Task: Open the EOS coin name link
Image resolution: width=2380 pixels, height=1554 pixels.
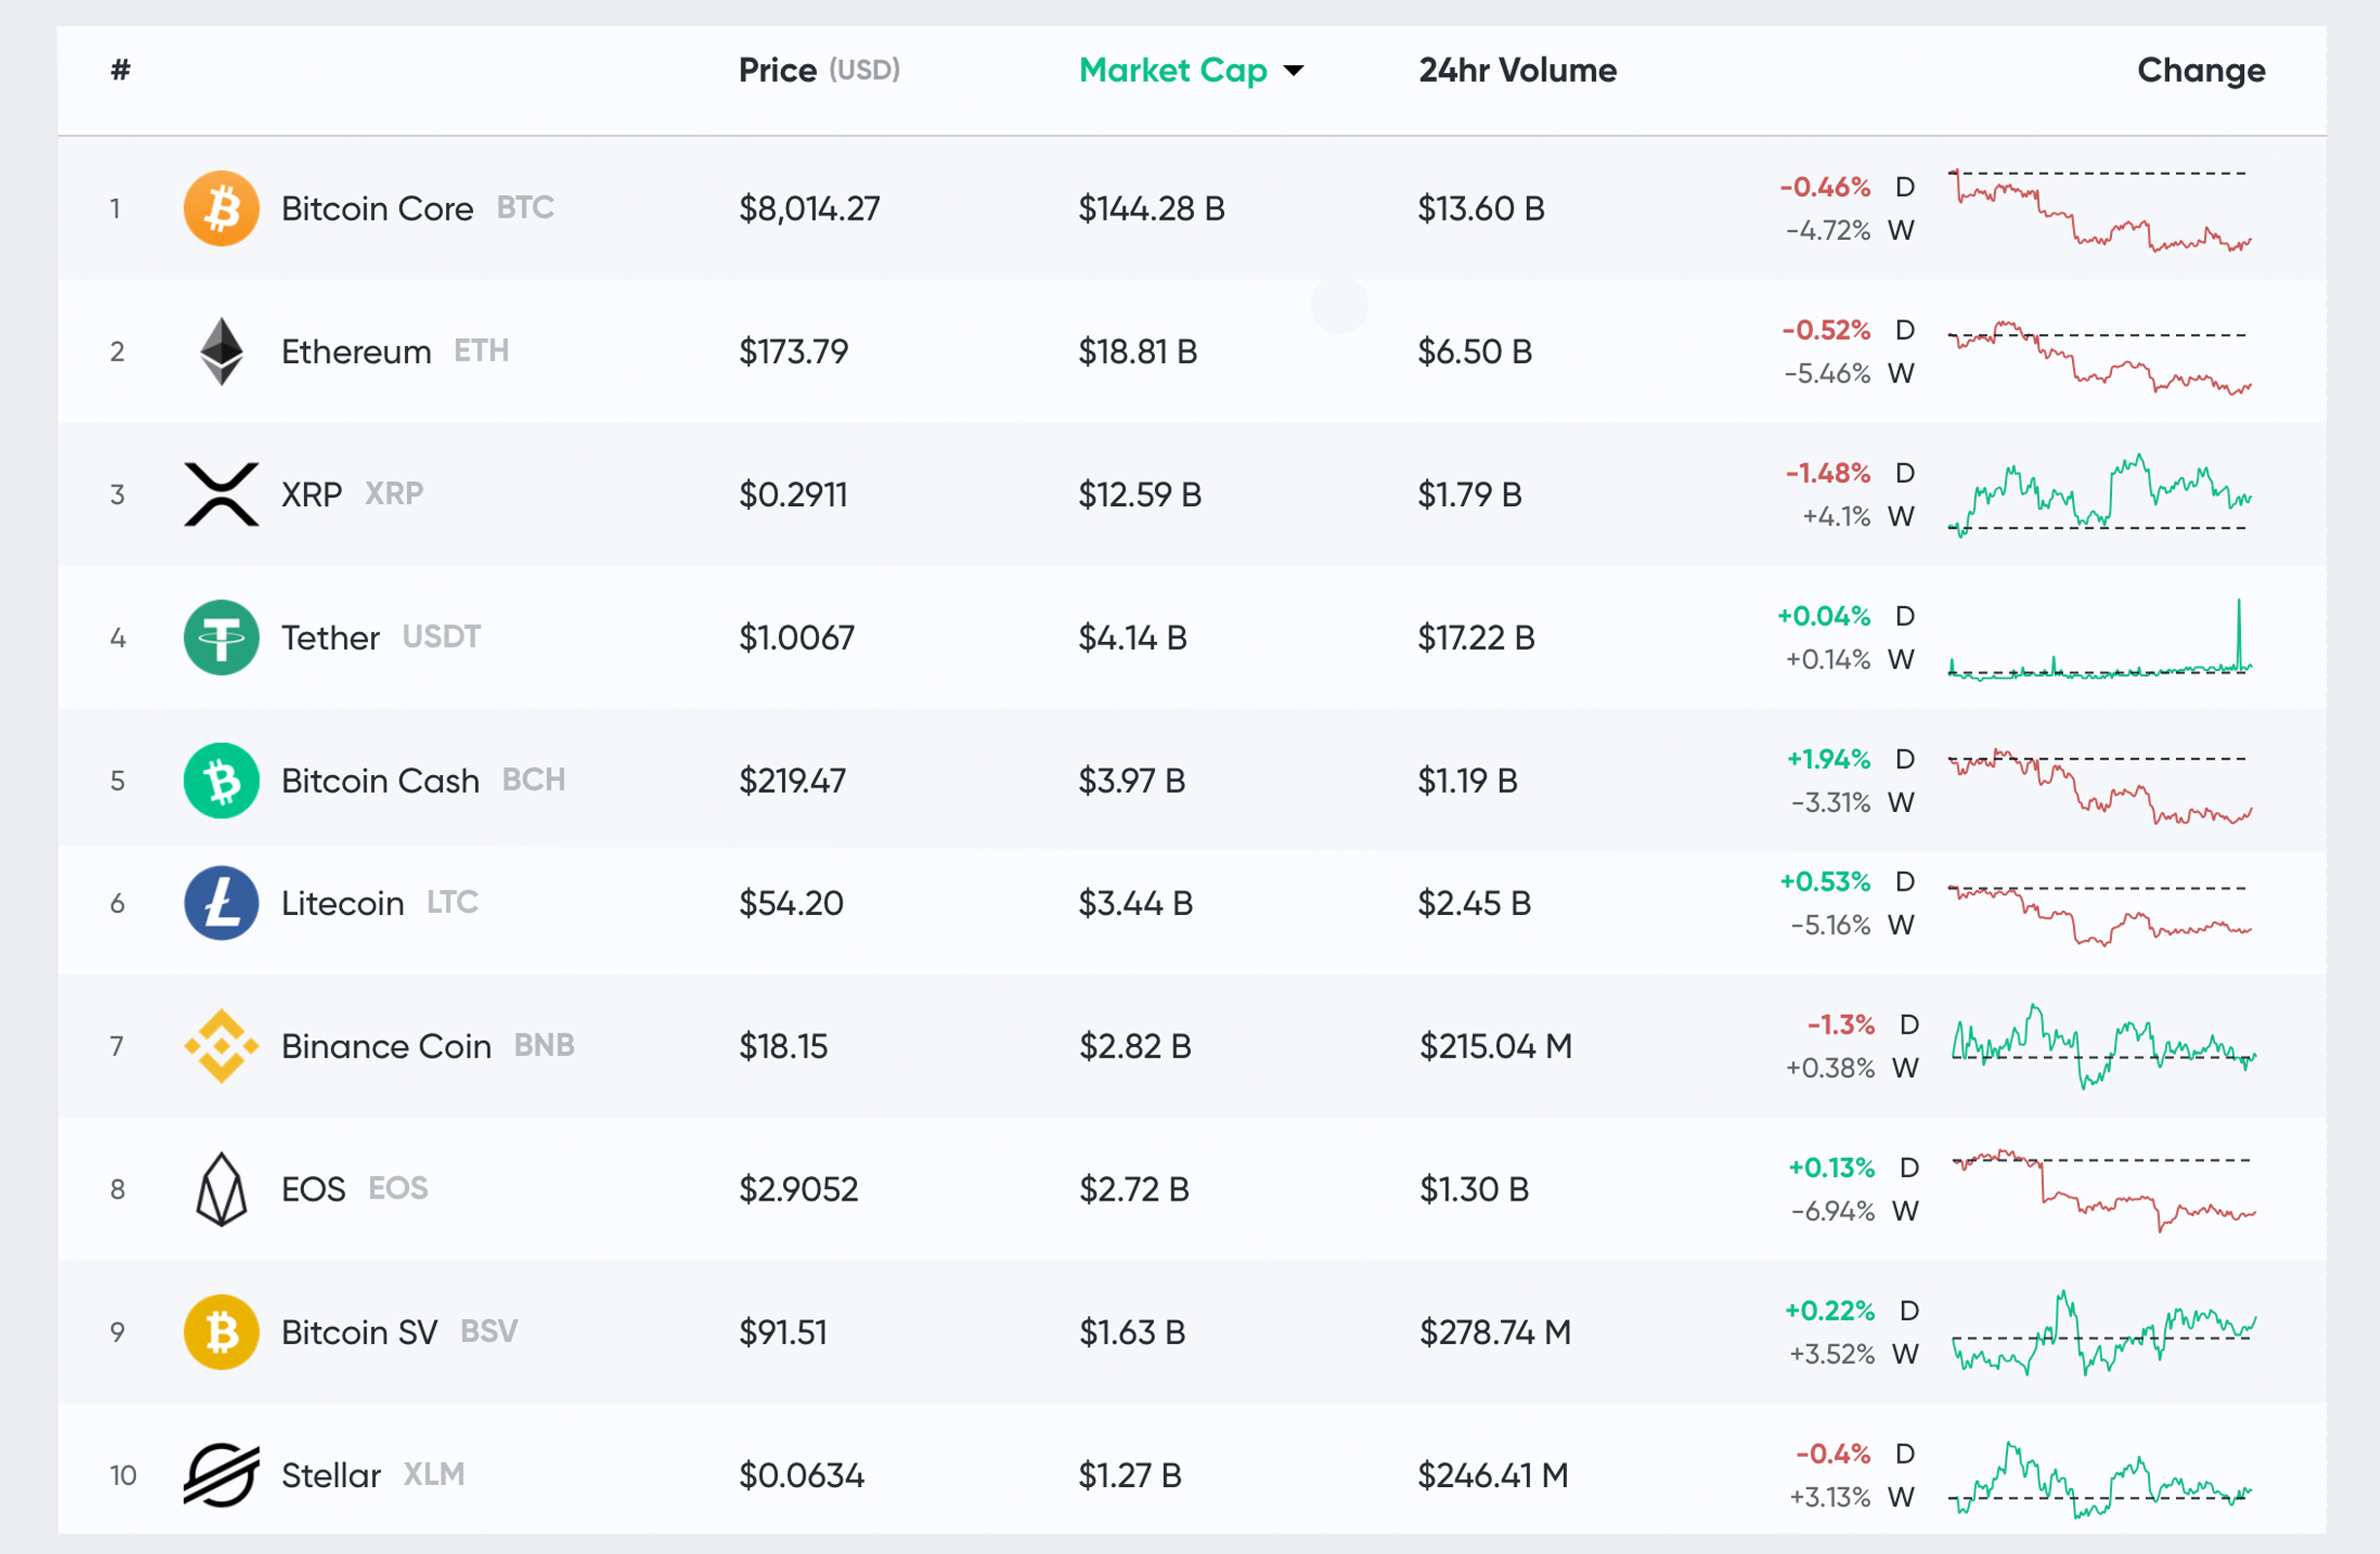Action: coord(313,1189)
